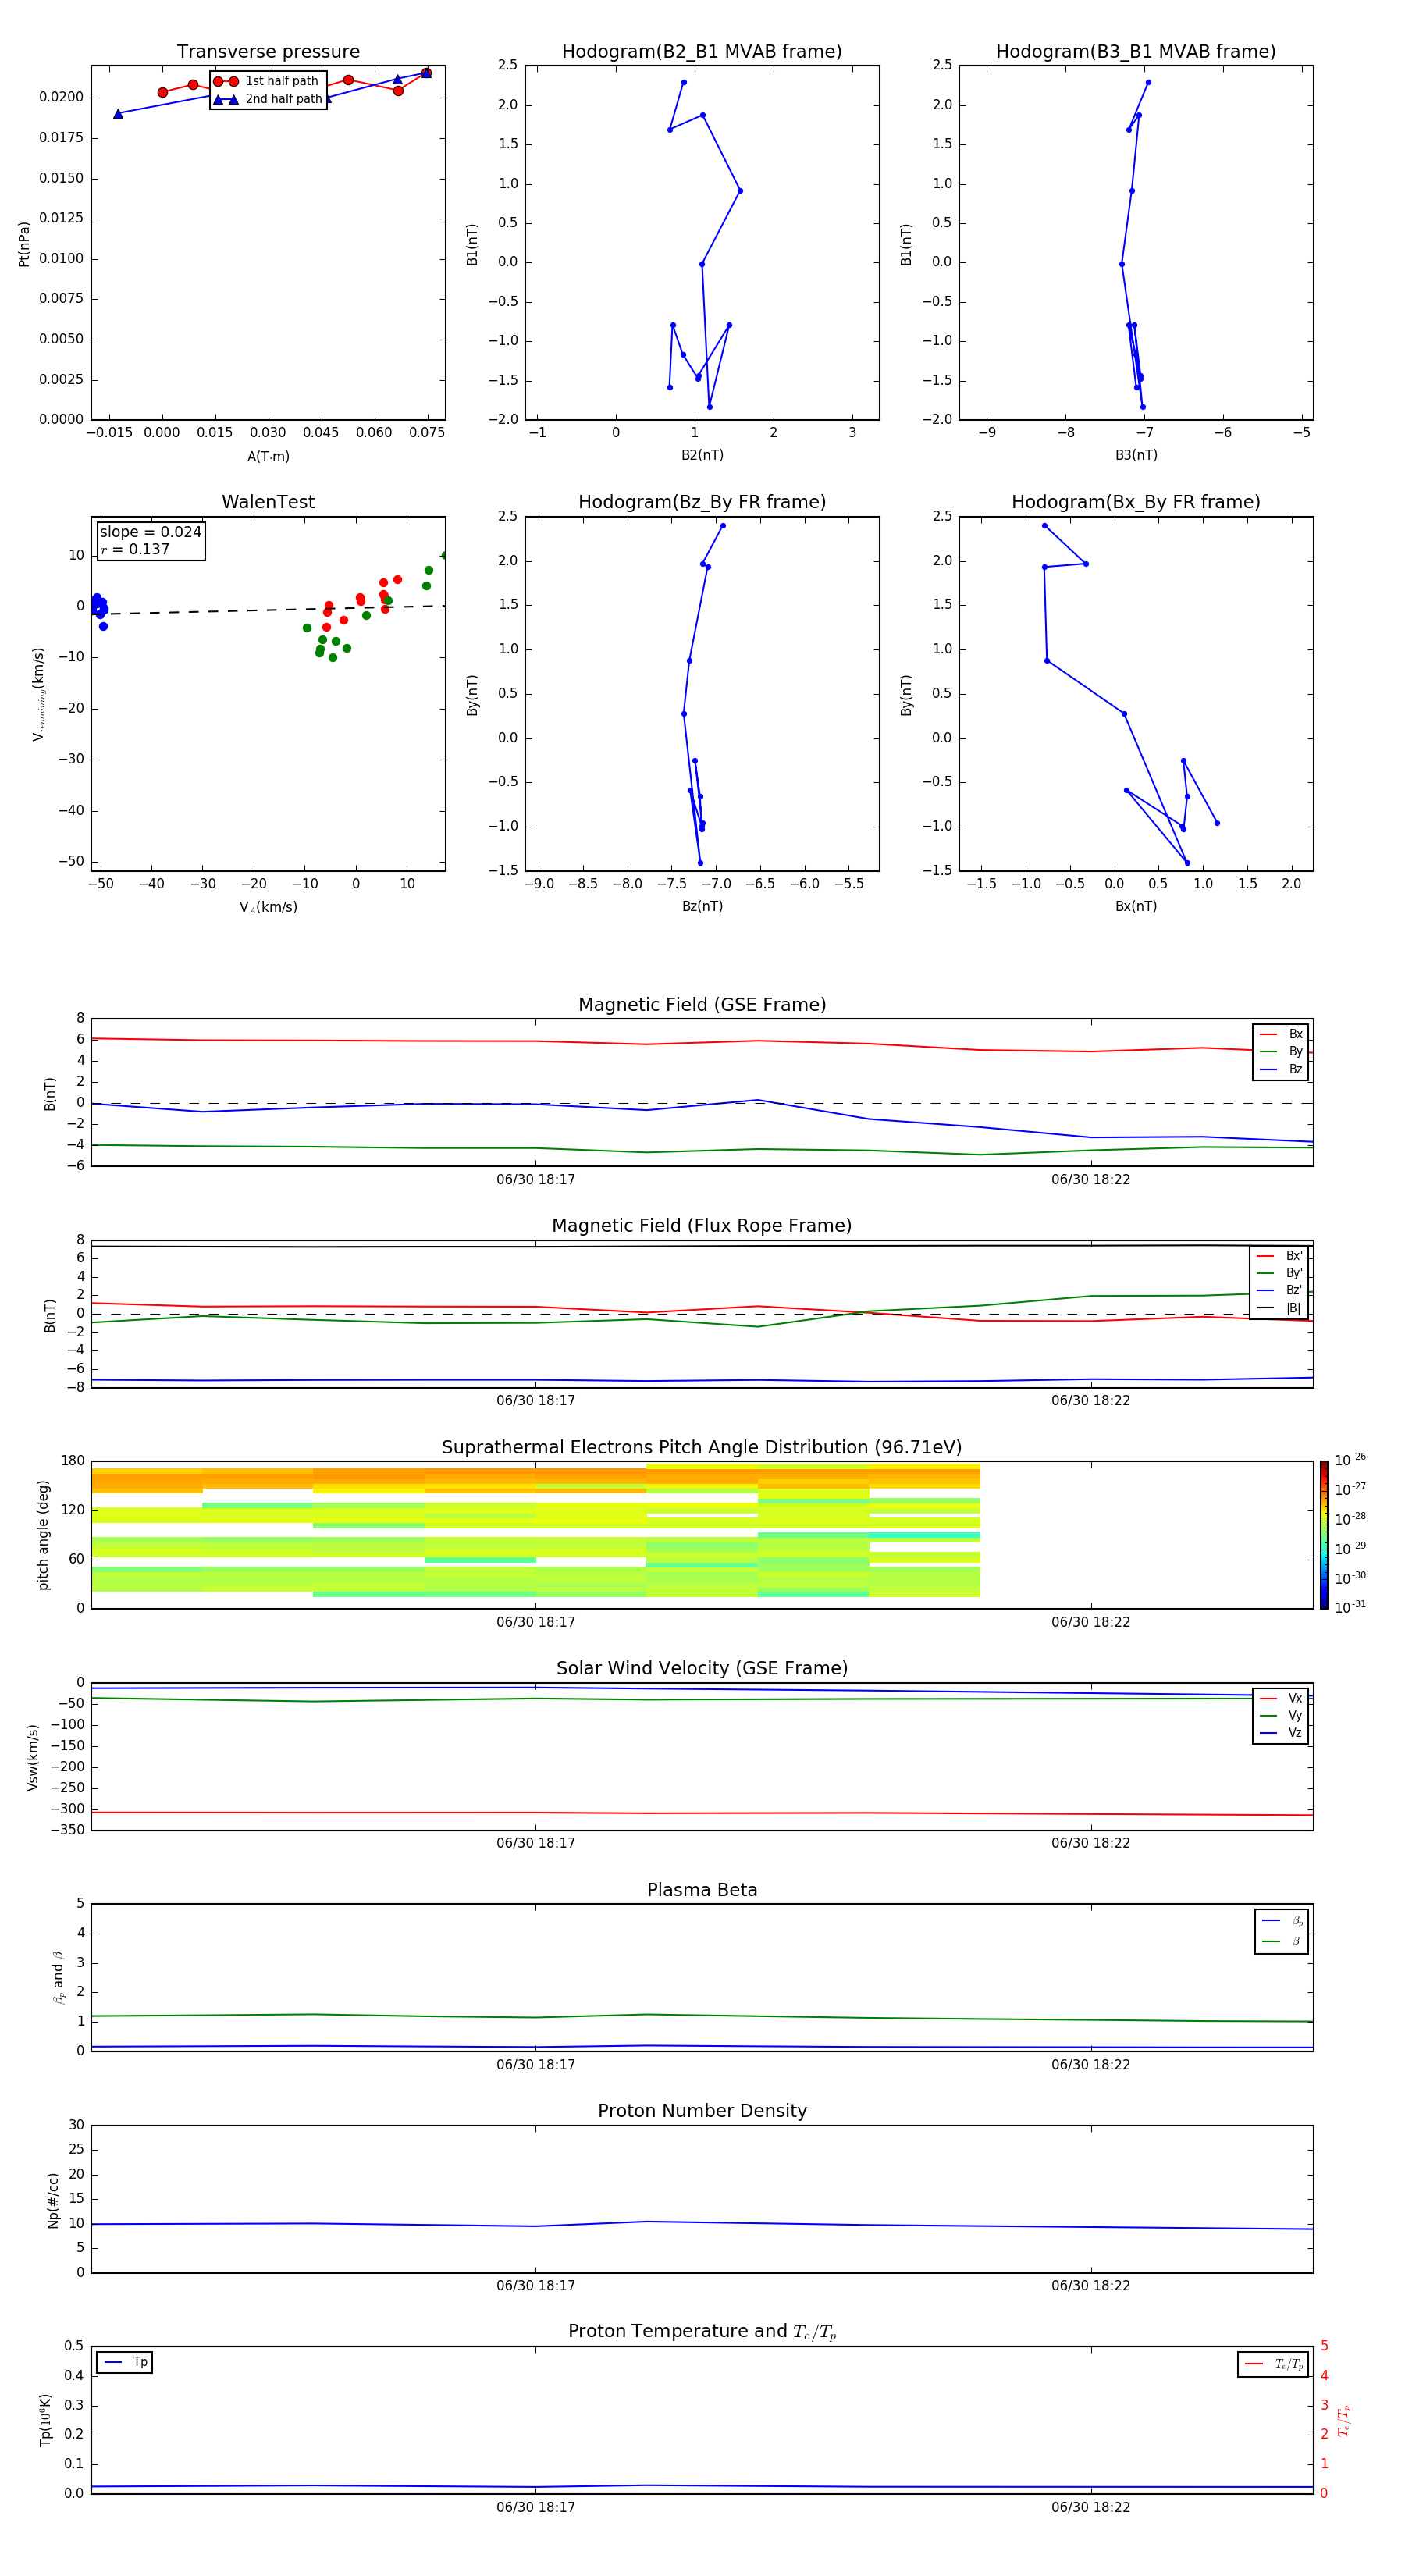Click 'Magnetic Field (Flux Rope Frame)' title
Screen dimensions: 1405x2576
point(702,1226)
